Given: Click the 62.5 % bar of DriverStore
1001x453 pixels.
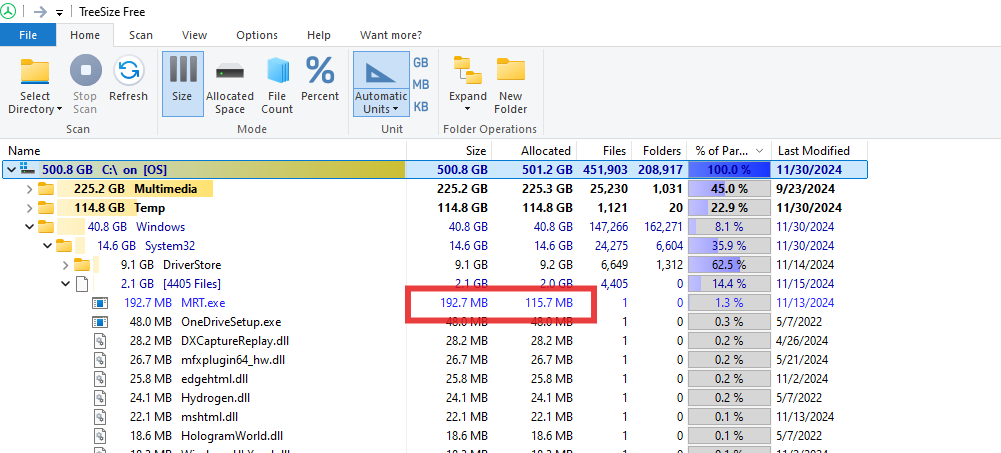Looking at the screenshot, I should (x=728, y=265).
